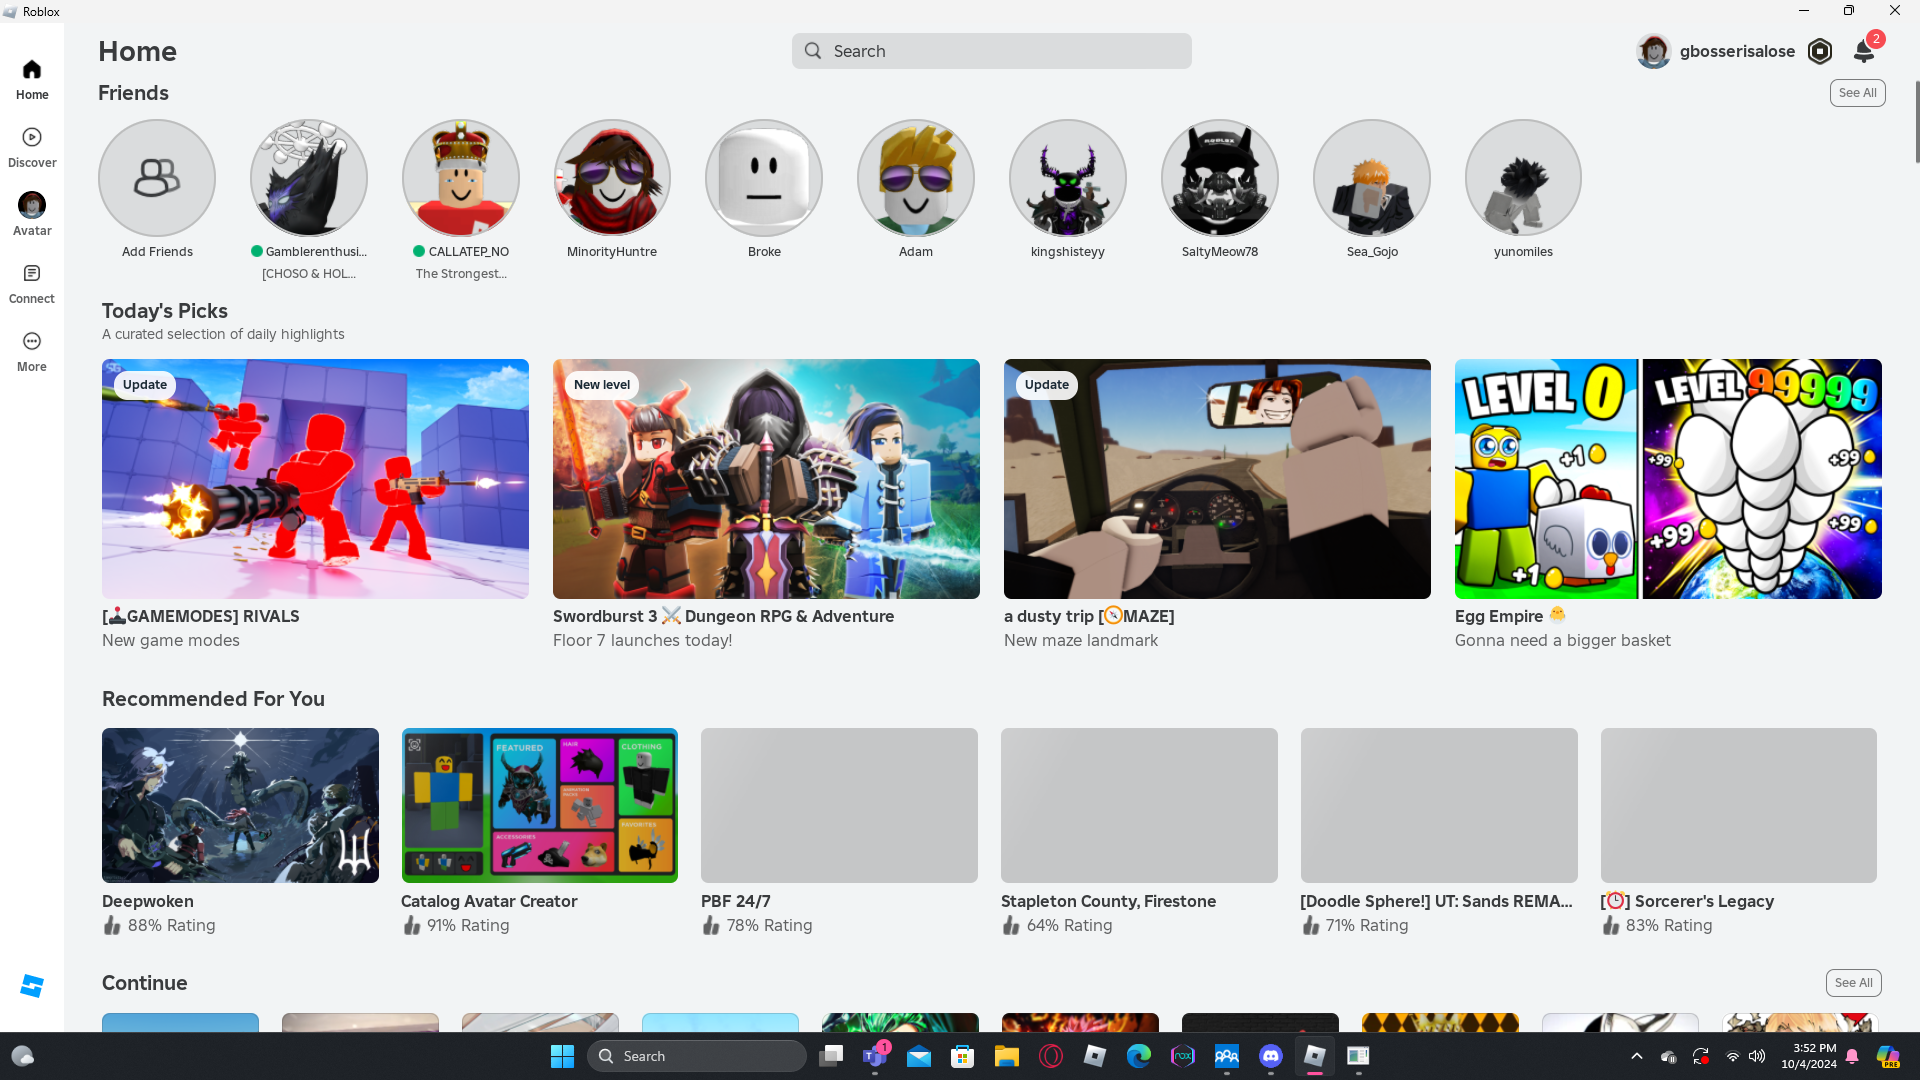
Task: Open the gbosserisalose profile avatar
Action: coord(1653,51)
